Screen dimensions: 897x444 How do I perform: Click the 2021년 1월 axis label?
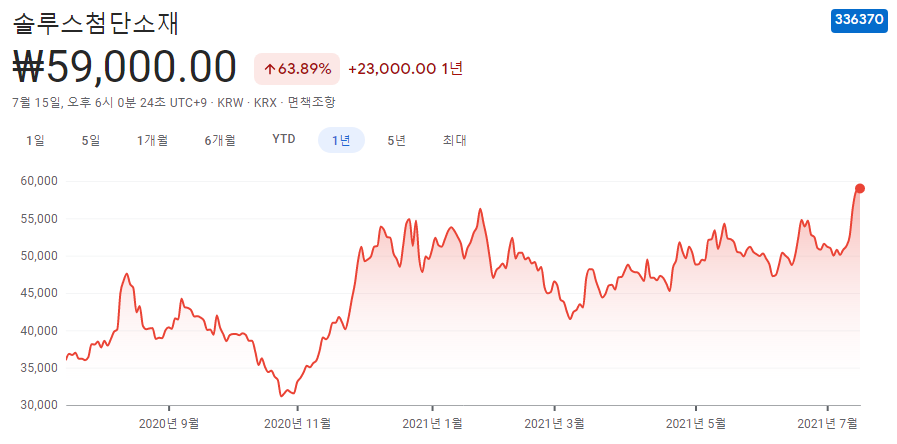(432, 424)
